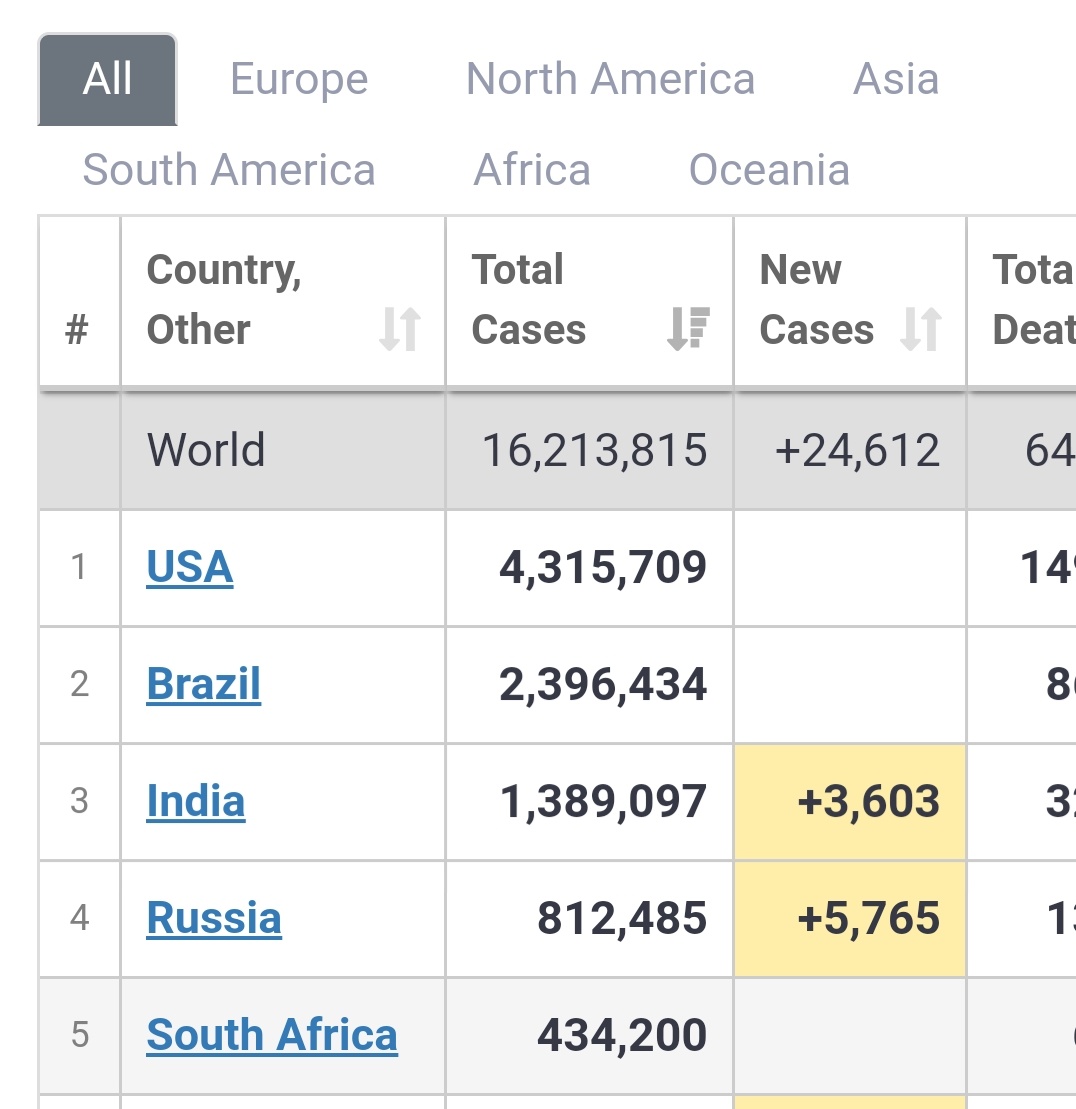Click the Total Cases sort icon

tap(688, 329)
